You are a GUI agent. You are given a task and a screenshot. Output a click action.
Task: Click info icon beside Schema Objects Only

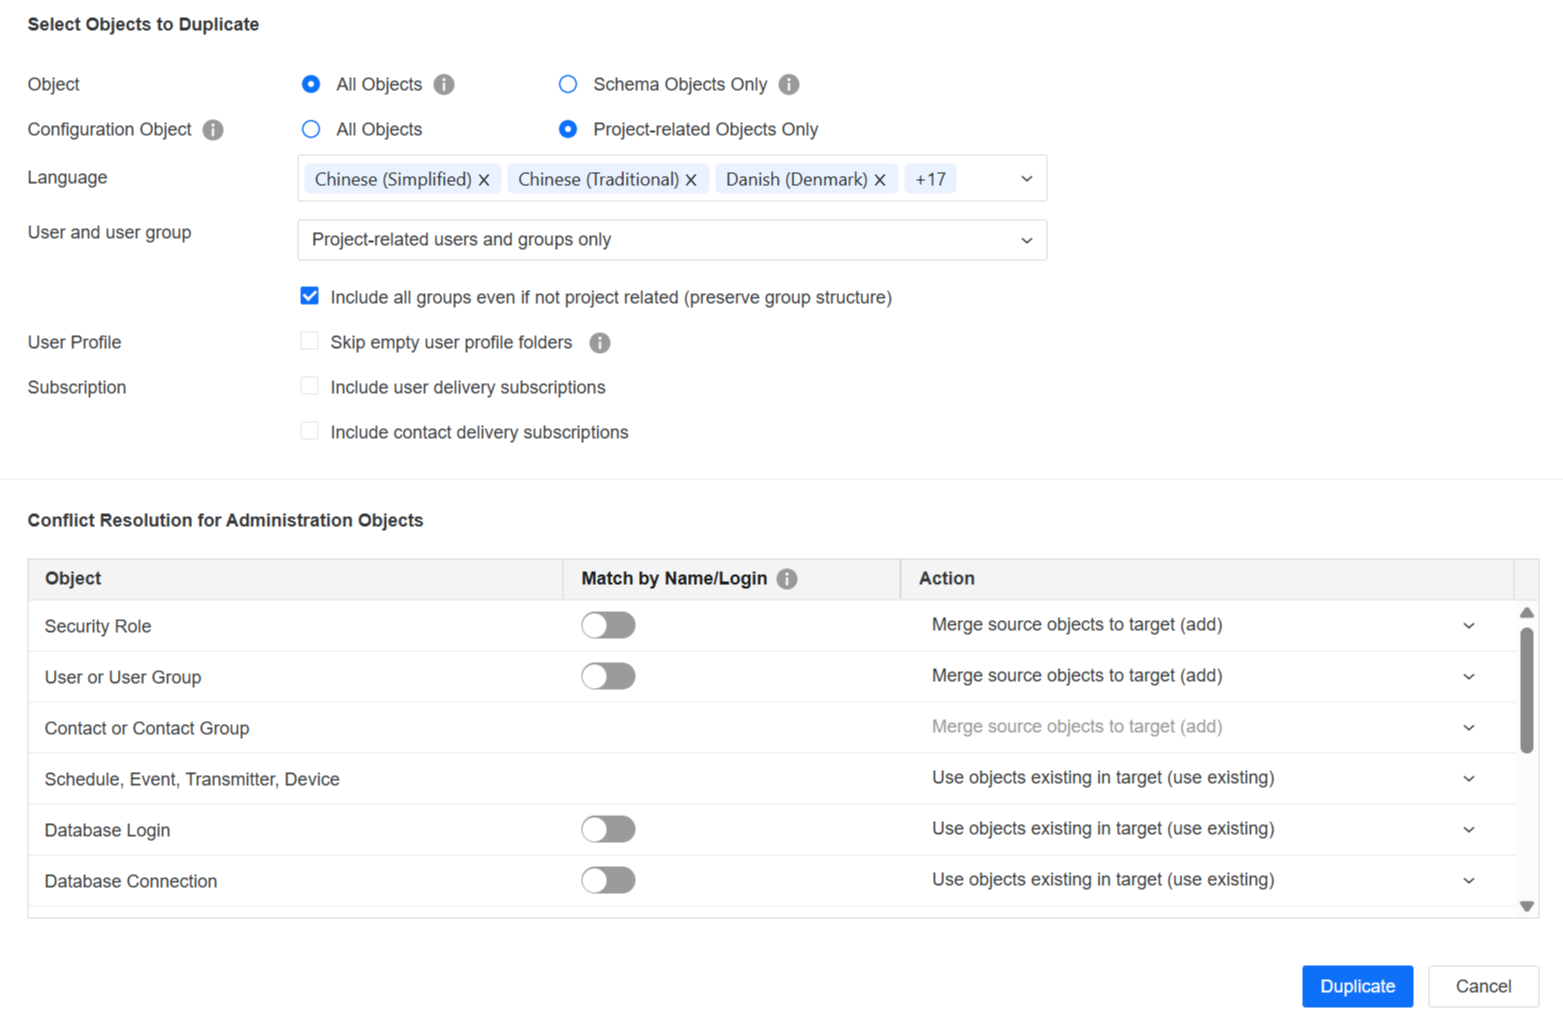coord(789,85)
